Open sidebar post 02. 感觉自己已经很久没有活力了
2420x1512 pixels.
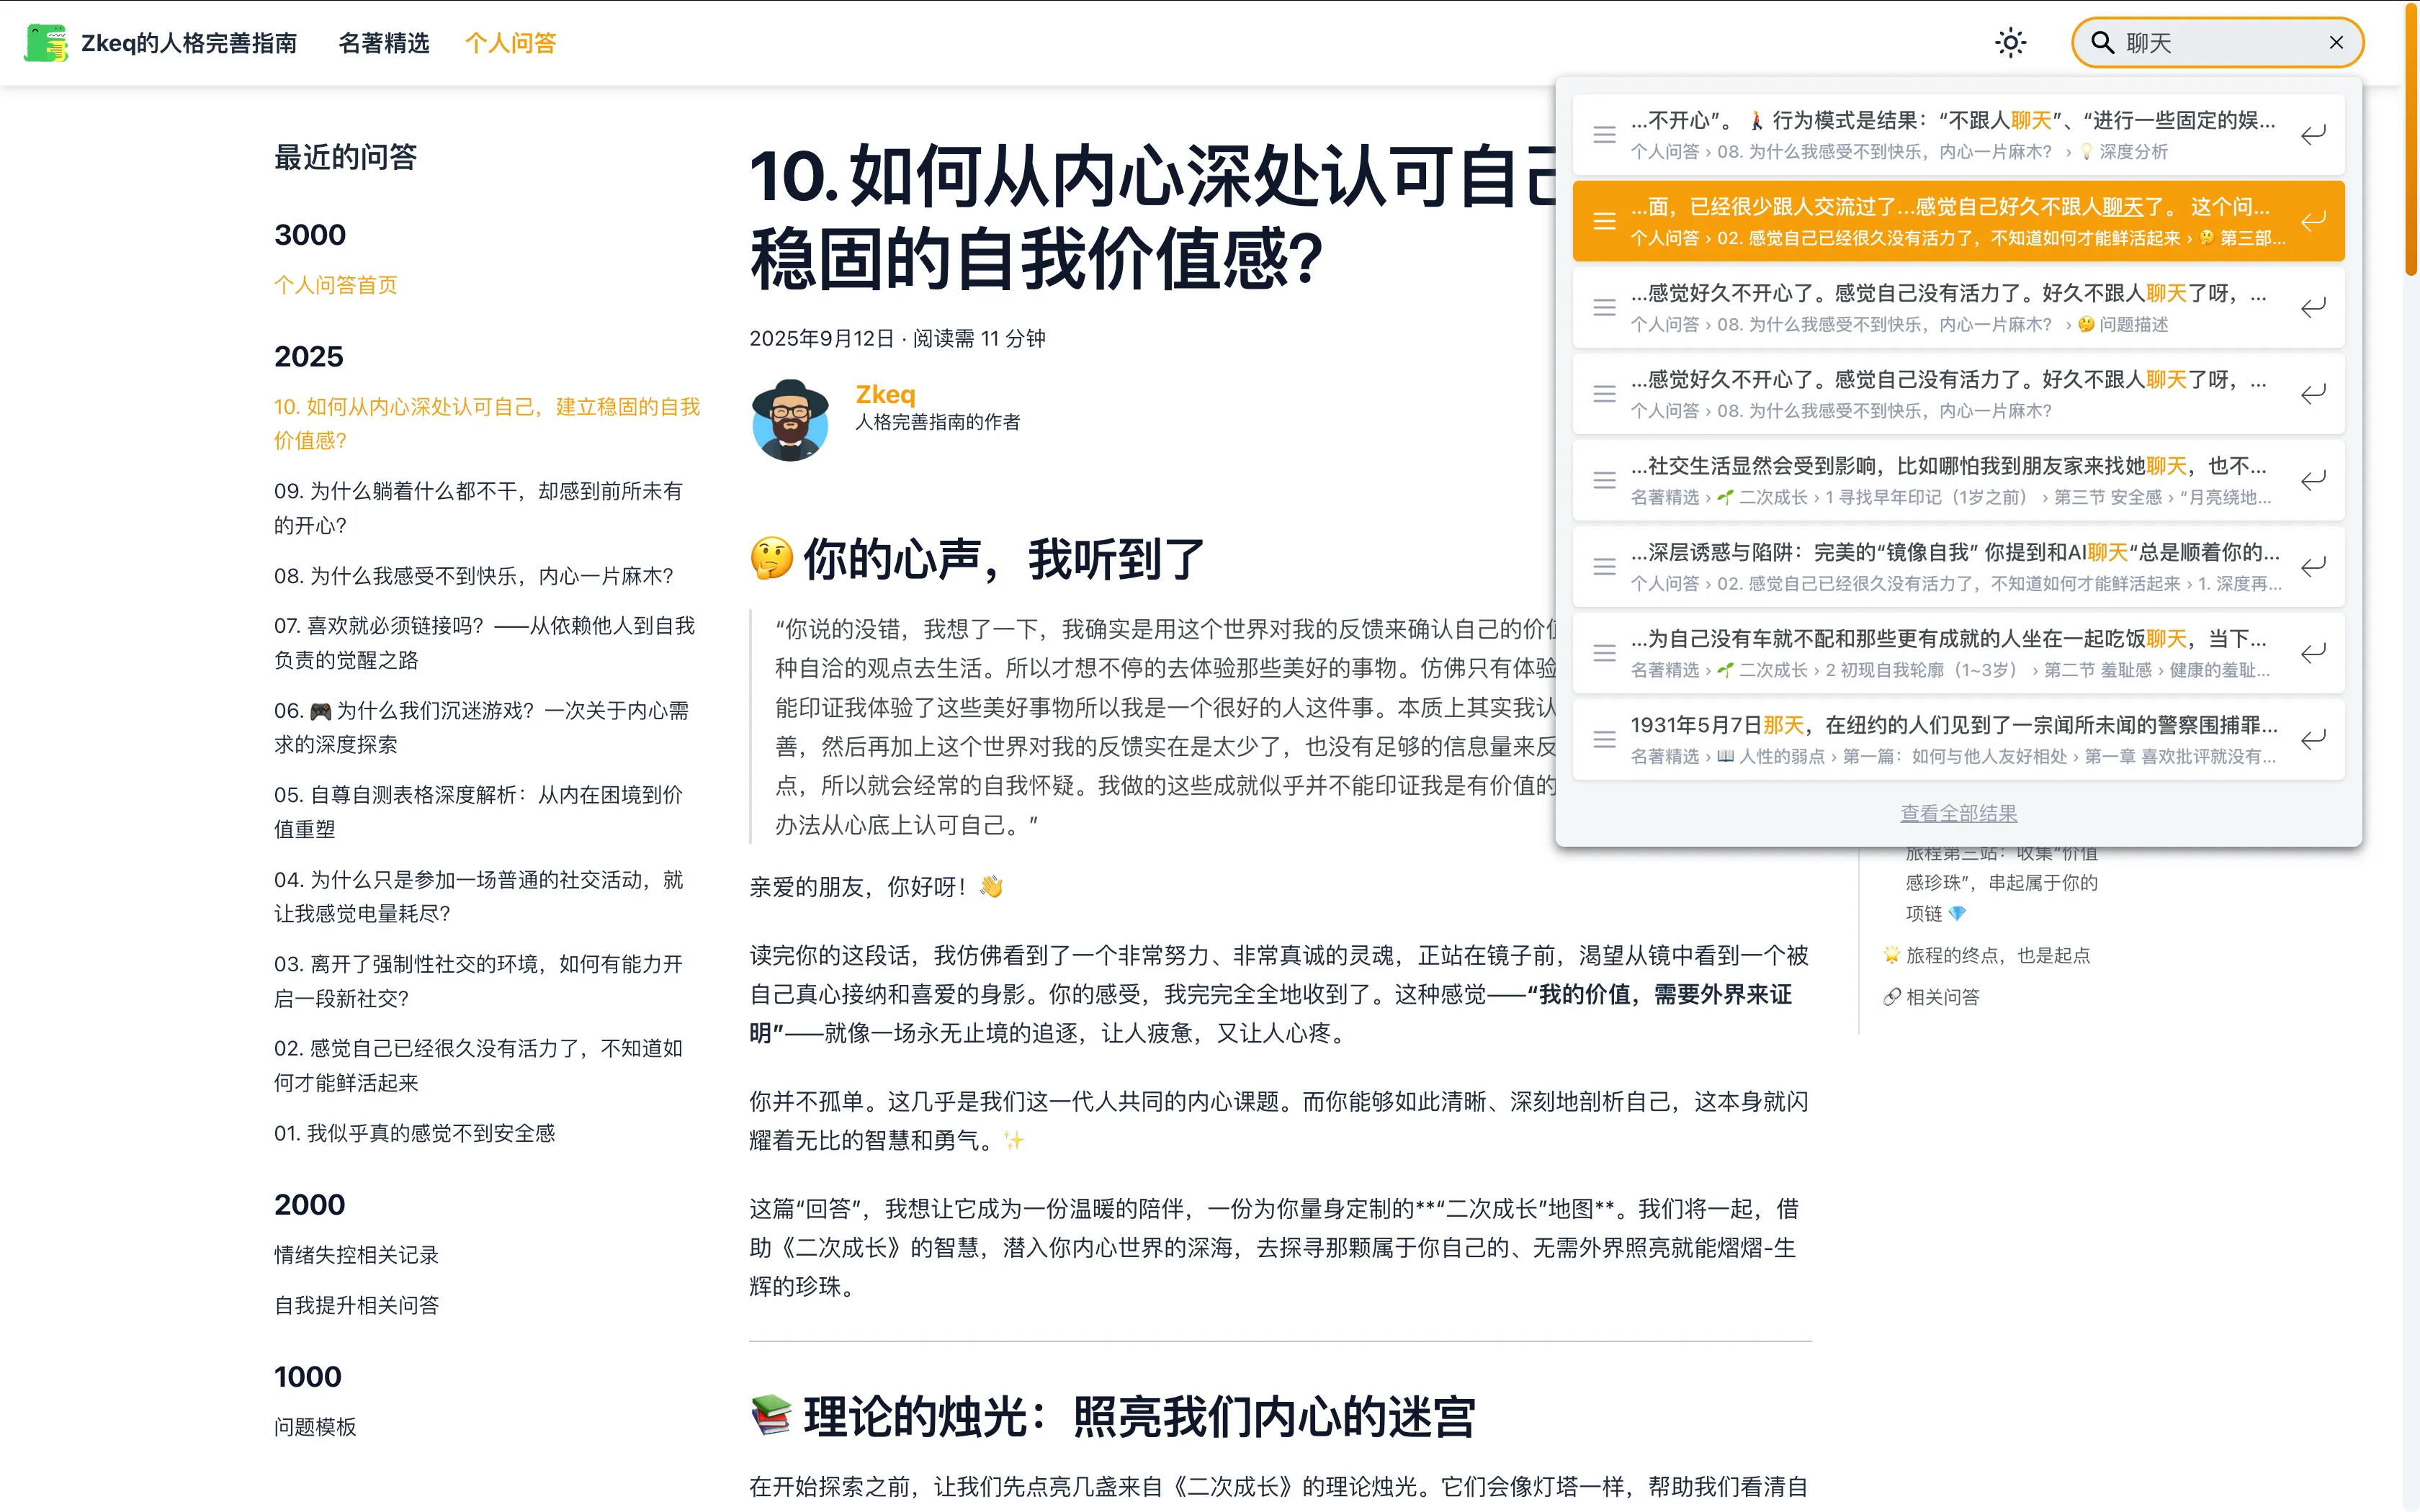pos(480,1065)
